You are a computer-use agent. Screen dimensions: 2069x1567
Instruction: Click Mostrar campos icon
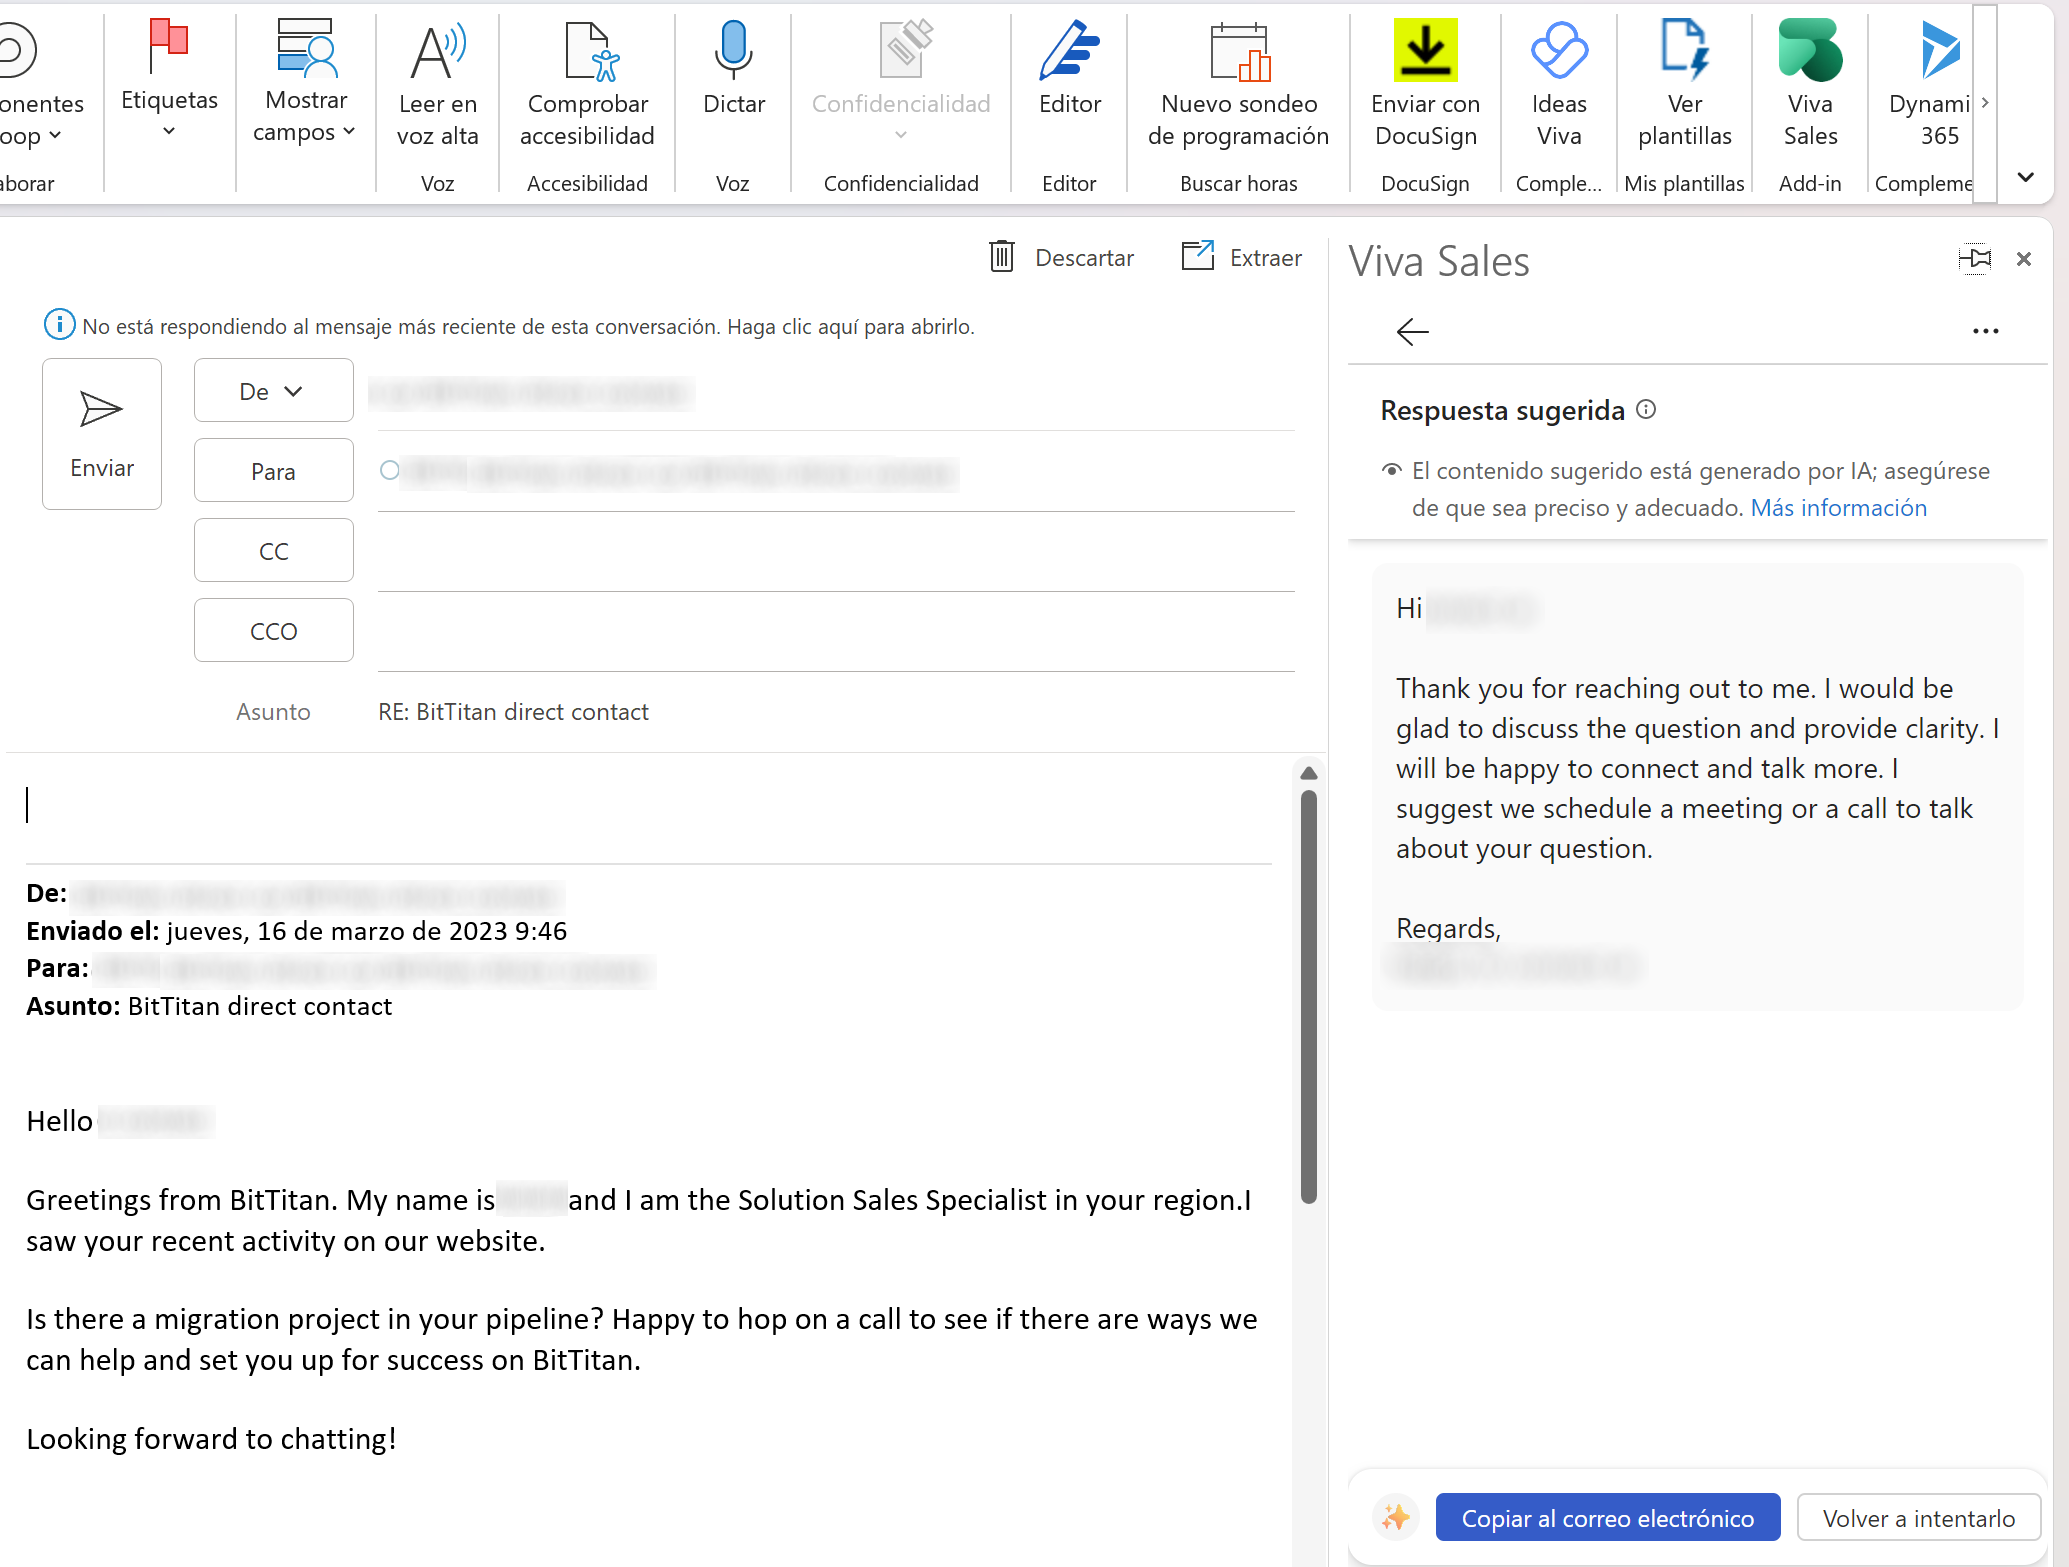(x=306, y=47)
